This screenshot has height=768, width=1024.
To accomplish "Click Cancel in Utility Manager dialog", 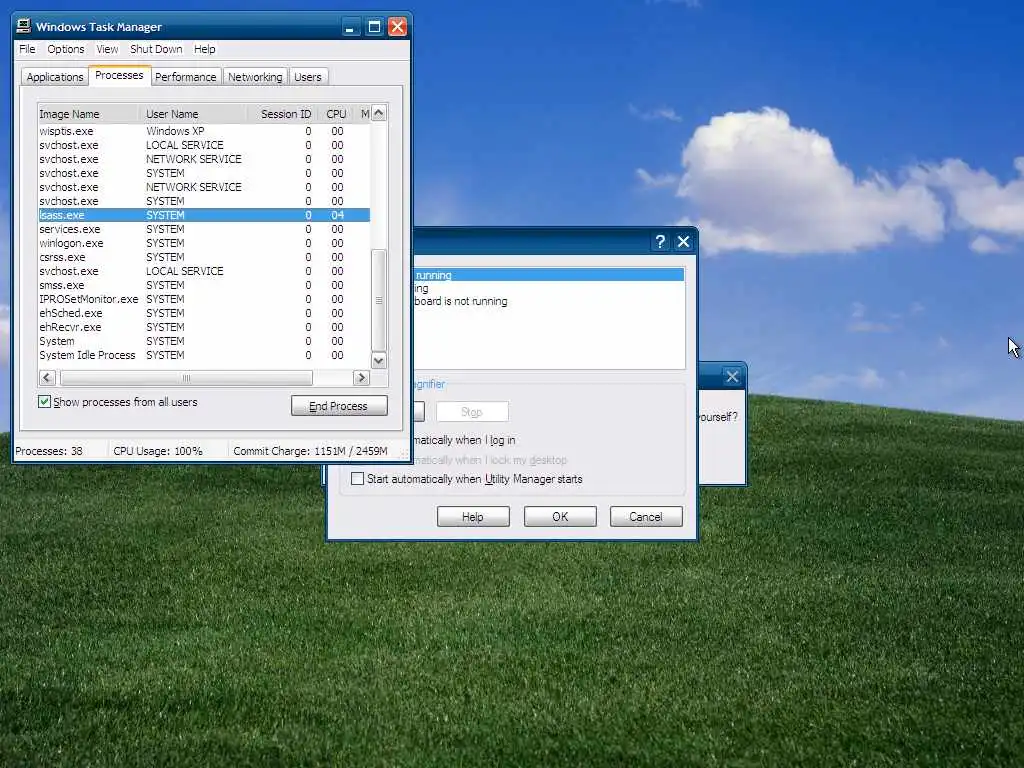I will (x=646, y=517).
